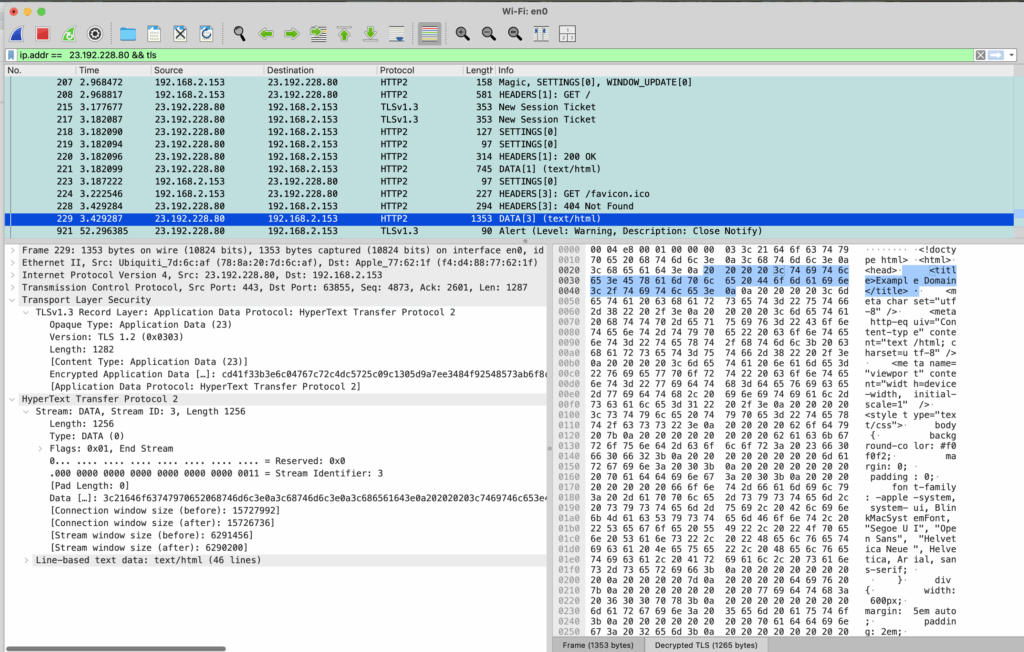Select packet 921 Close Notify alert
Screen dimensions: 1024x652
pos(509,231)
